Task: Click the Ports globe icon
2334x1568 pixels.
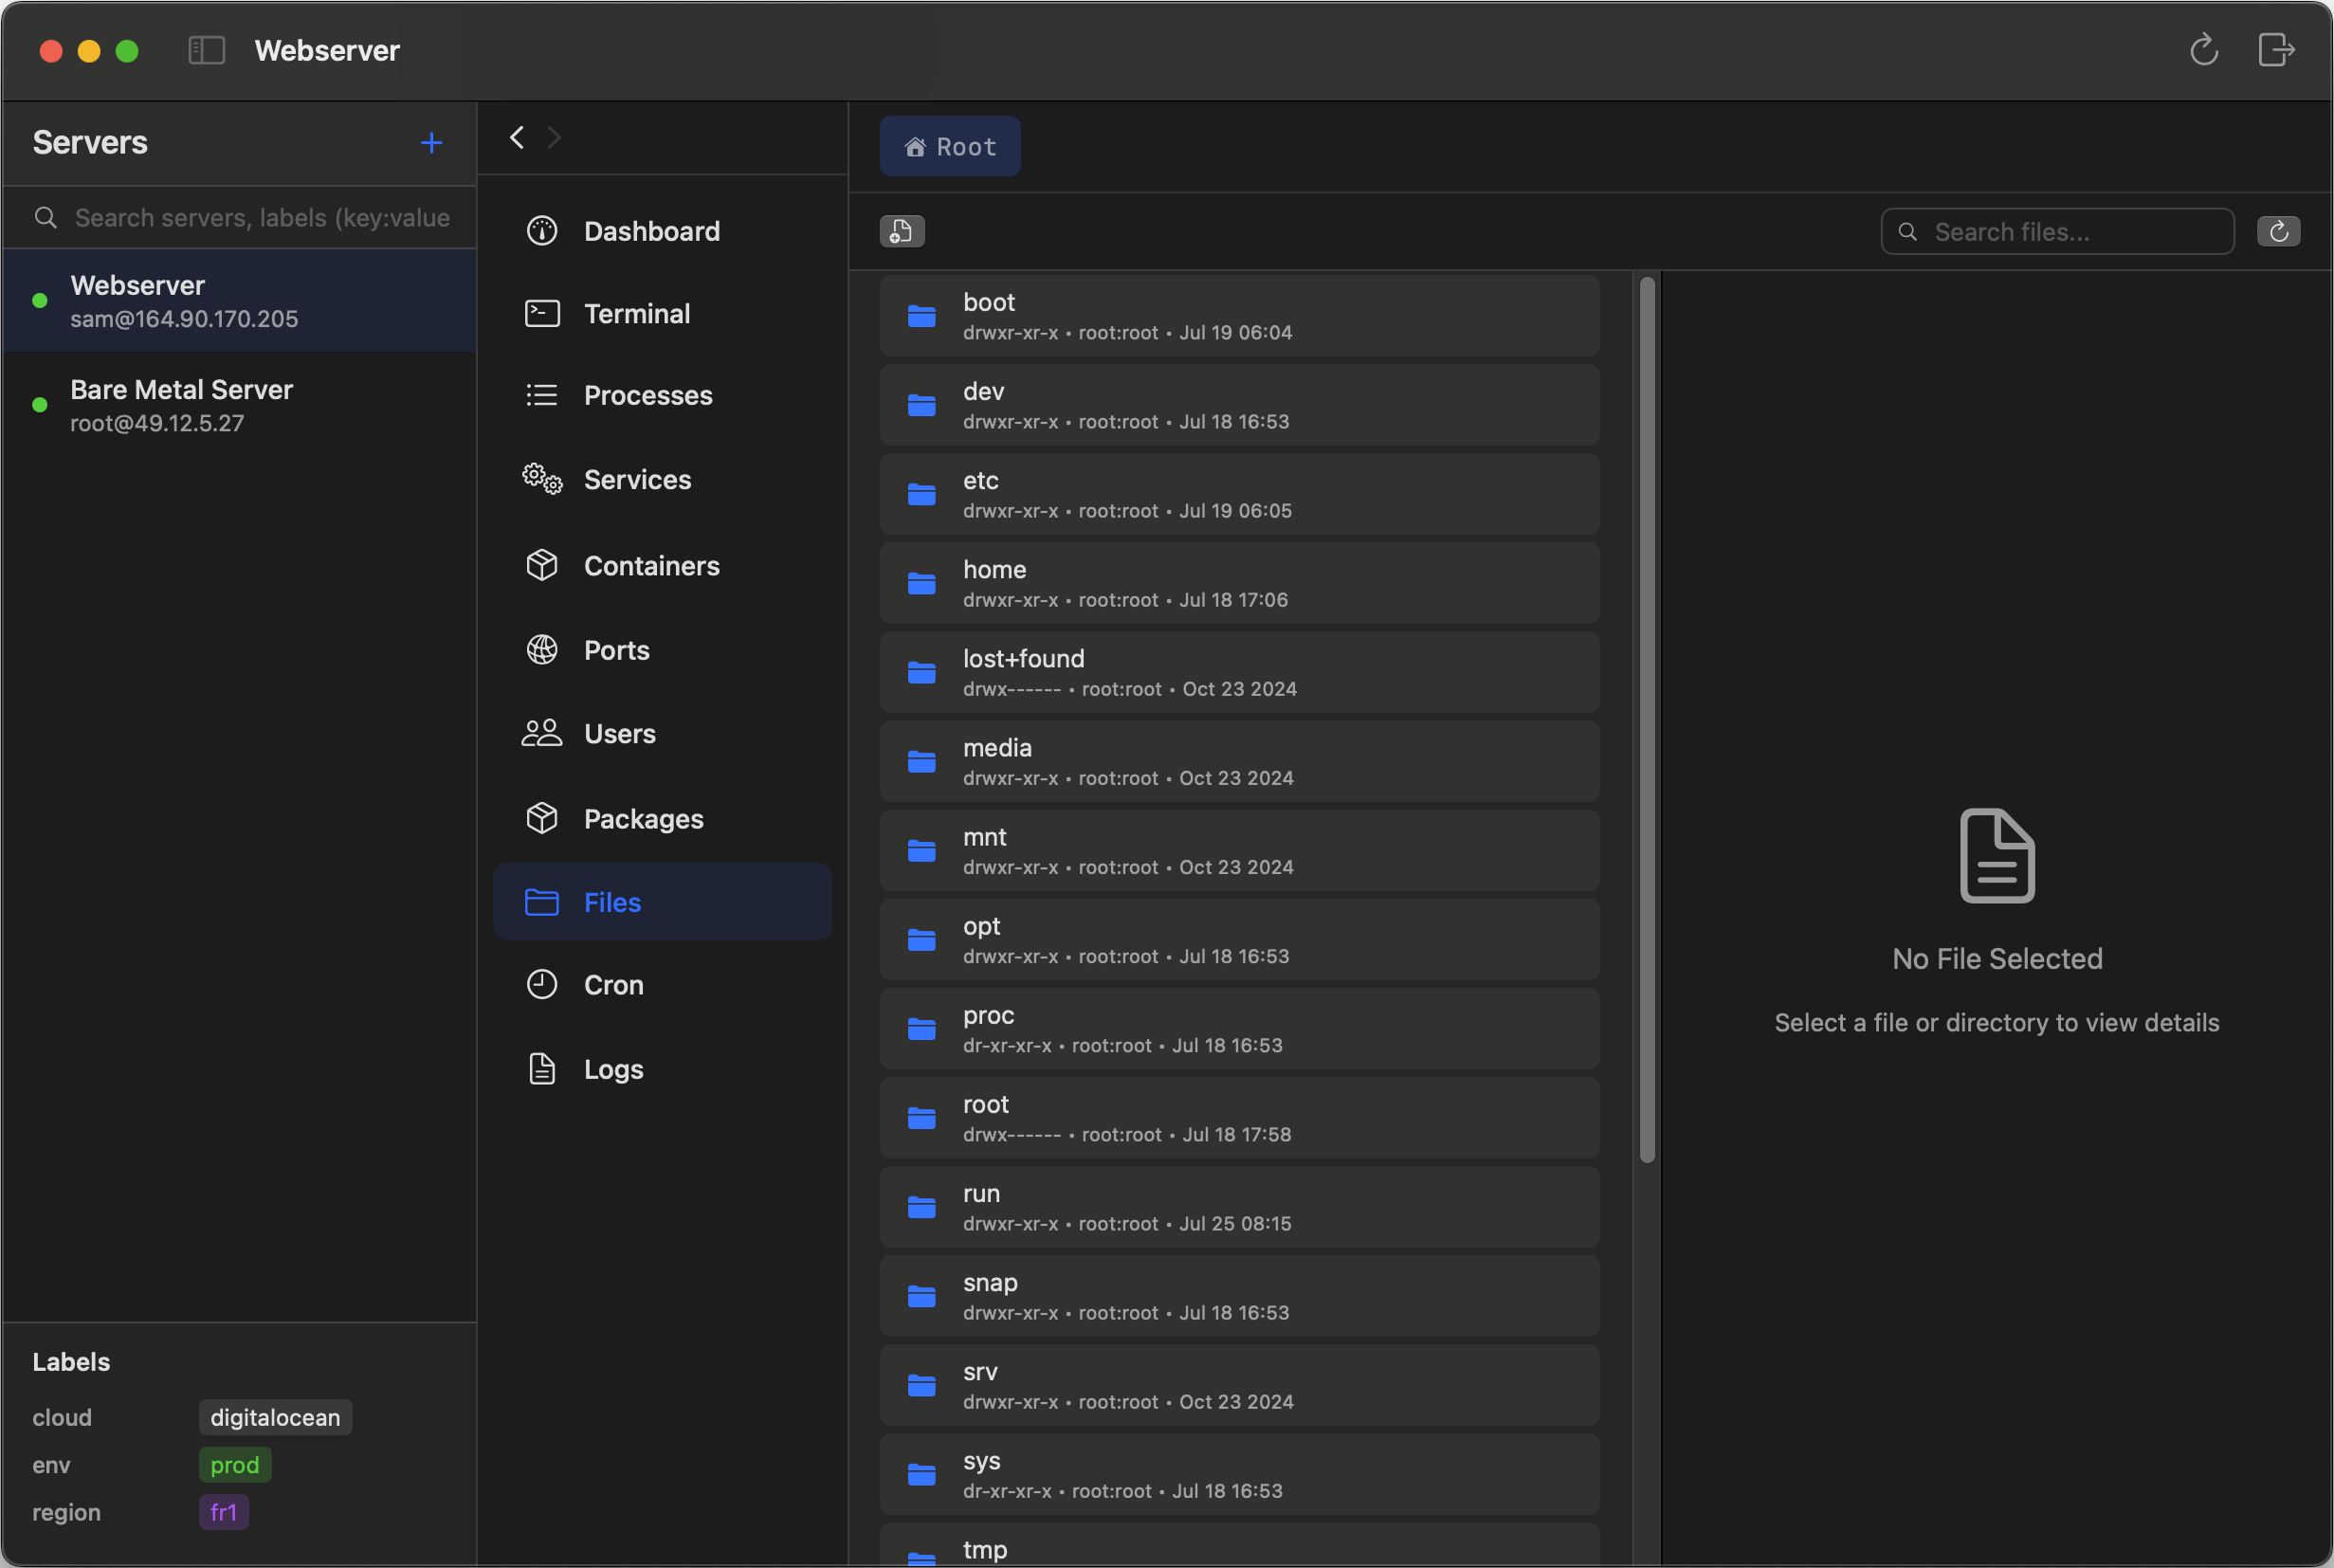Action: 542,650
